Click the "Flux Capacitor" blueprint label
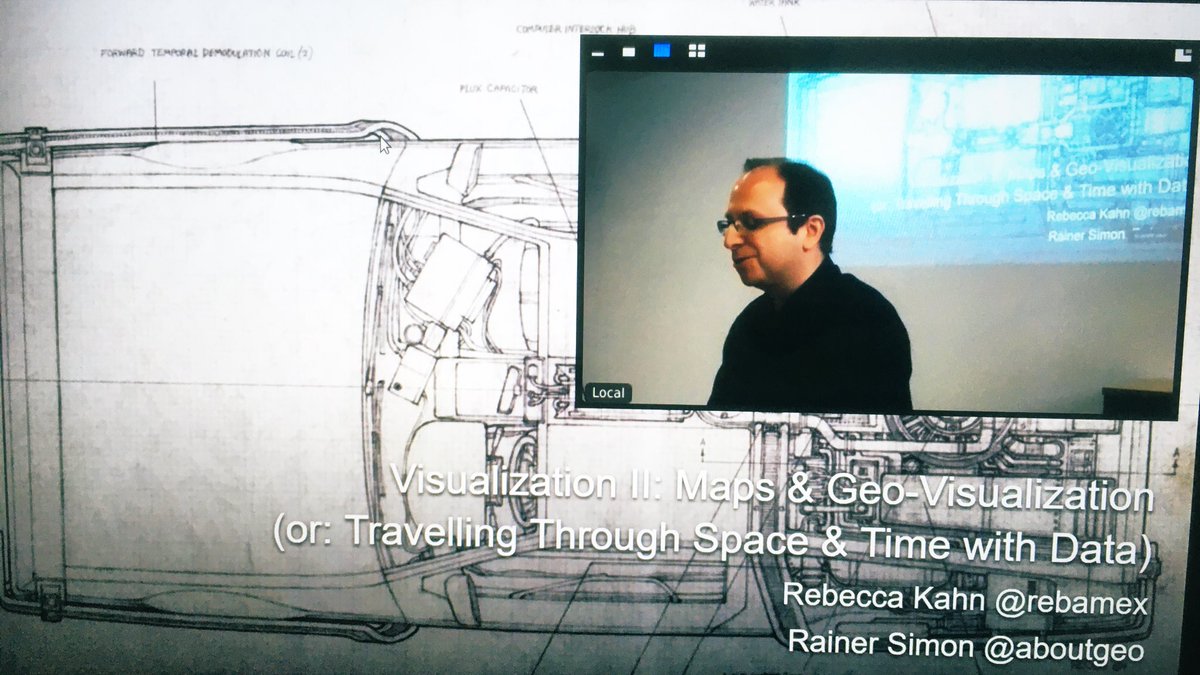 coord(500,88)
